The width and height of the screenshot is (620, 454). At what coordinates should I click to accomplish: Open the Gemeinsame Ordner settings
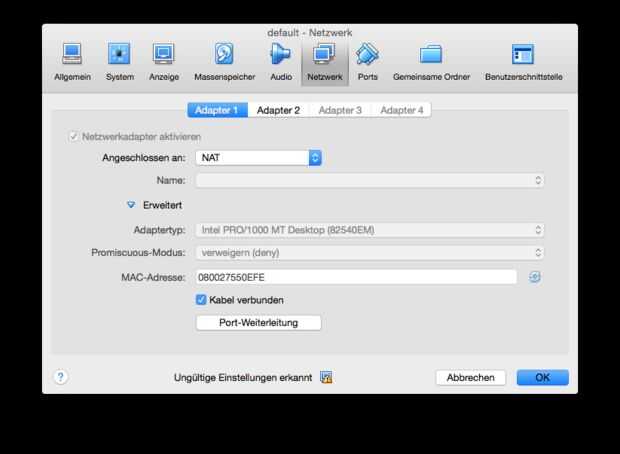tap(431, 62)
